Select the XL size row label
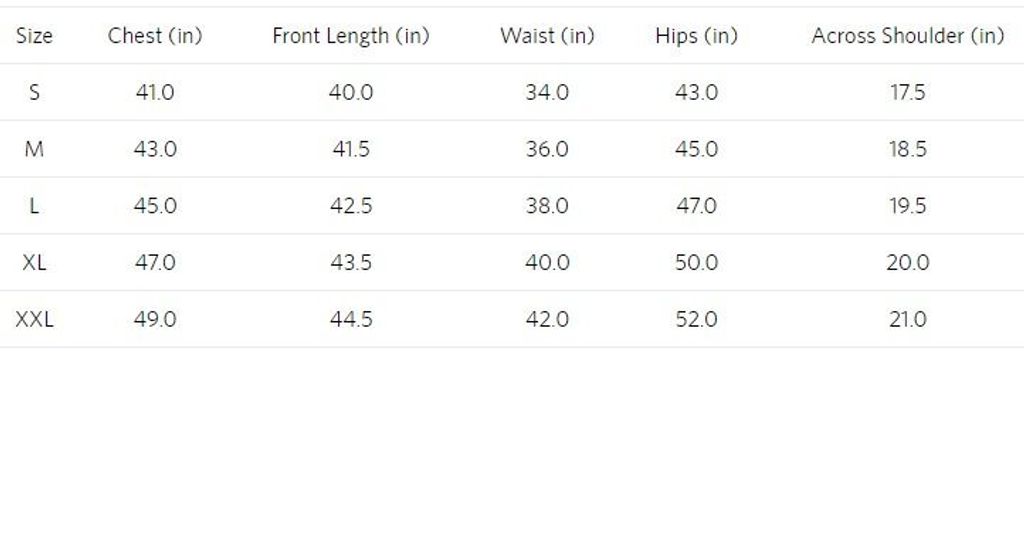Viewport: 1024px width, 559px height. point(34,263)
